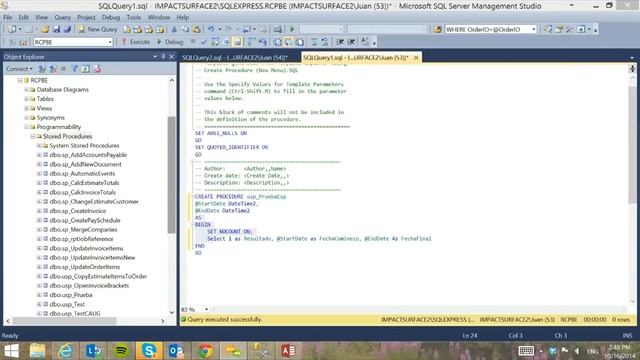Switch to the SQLQuery2.sql tab

coord(235,58)
